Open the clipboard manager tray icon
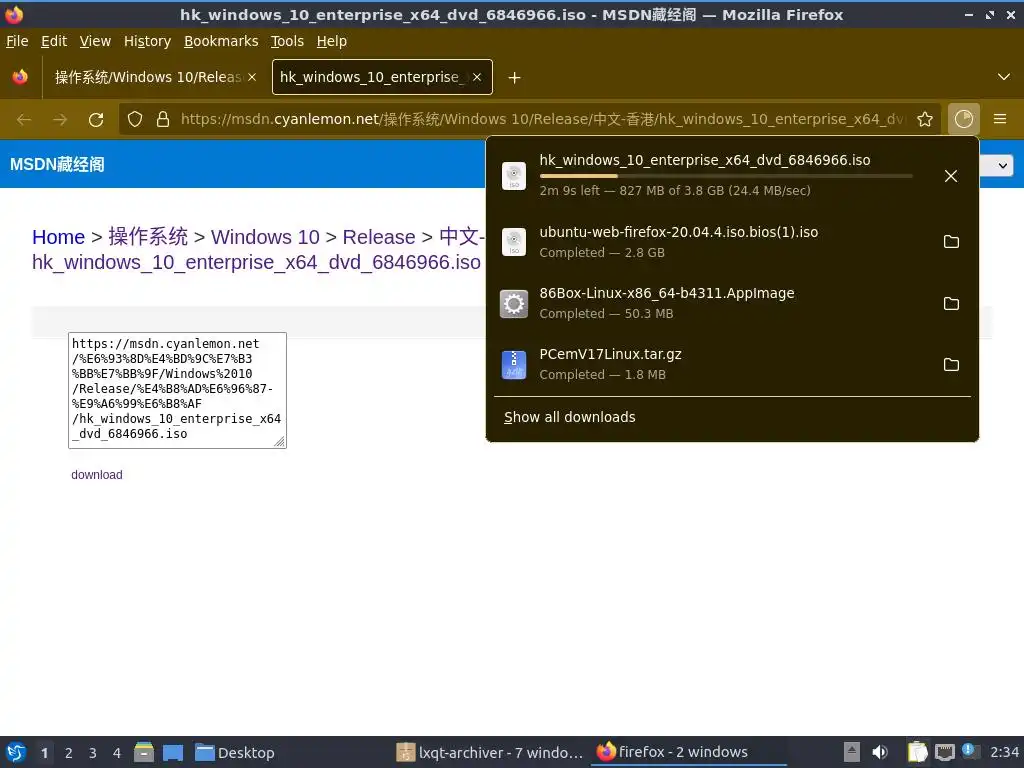The image size is (1024, 768). point(918,752)
